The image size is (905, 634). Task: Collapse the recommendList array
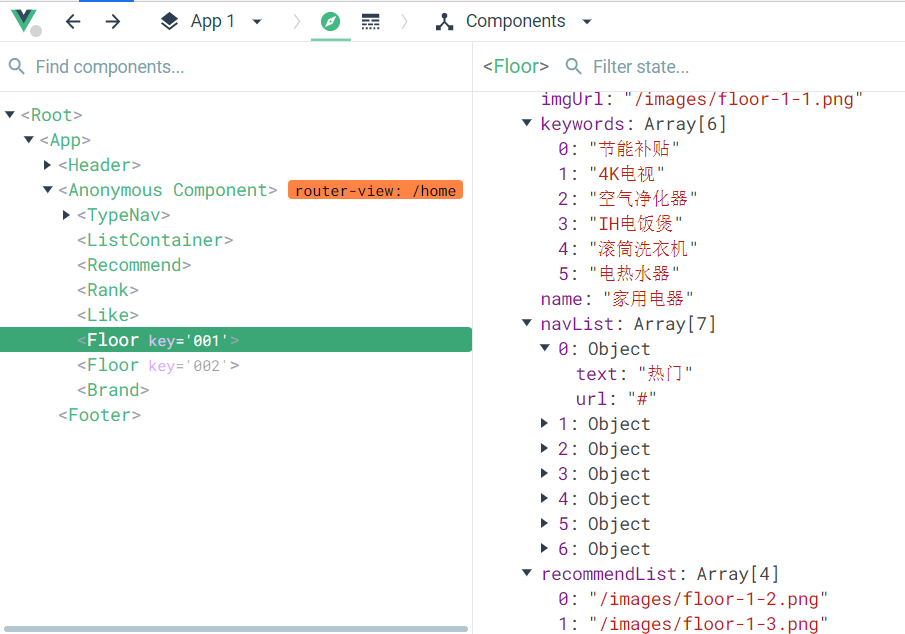pyautogui.click(x=526, y=573)
